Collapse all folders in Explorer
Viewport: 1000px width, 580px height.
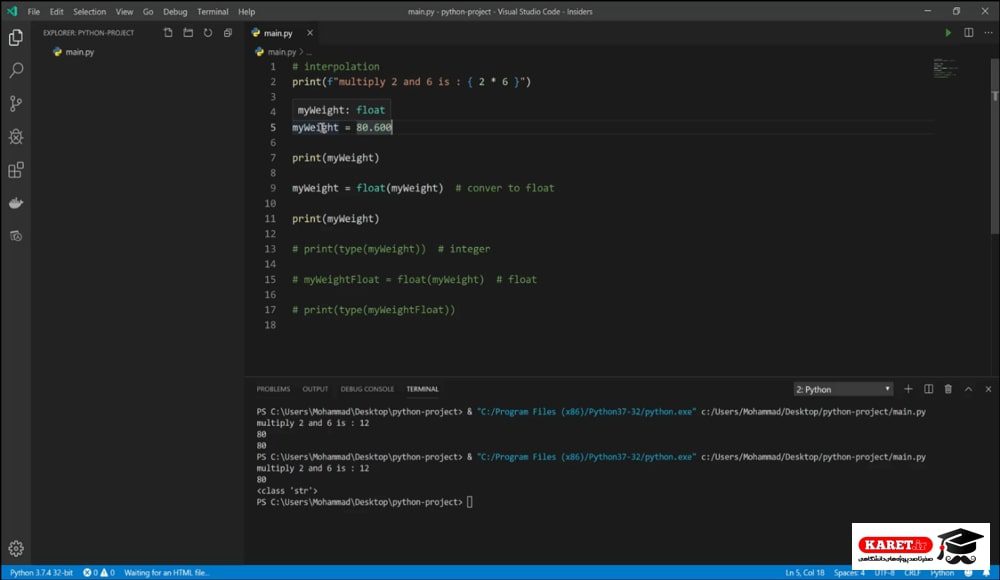[228, 33]
